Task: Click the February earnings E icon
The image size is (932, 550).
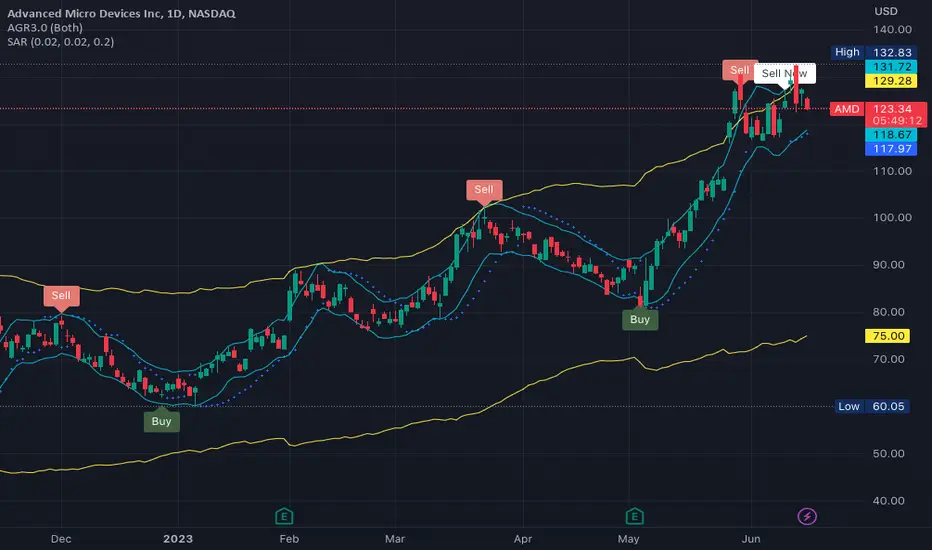Action: point(284,516)
